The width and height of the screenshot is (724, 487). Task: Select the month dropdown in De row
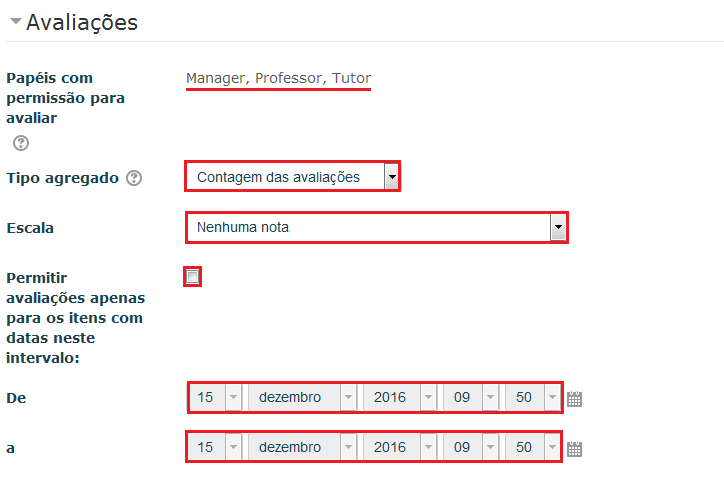[x=302, y=397]
